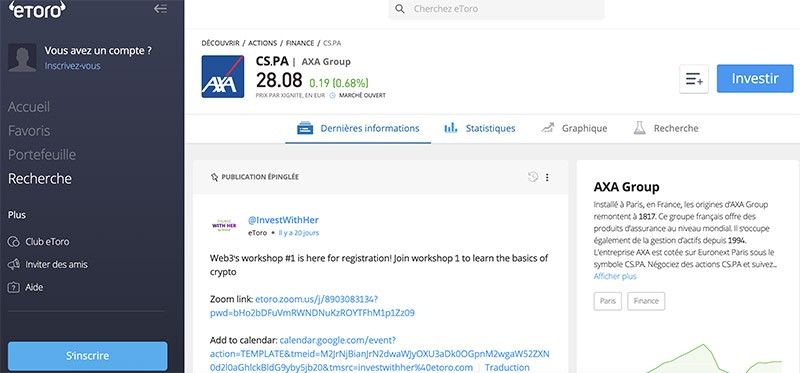Expand description with Afficher plus
Viewport: 800px width, 373px height.
click(x=615, y=276)
